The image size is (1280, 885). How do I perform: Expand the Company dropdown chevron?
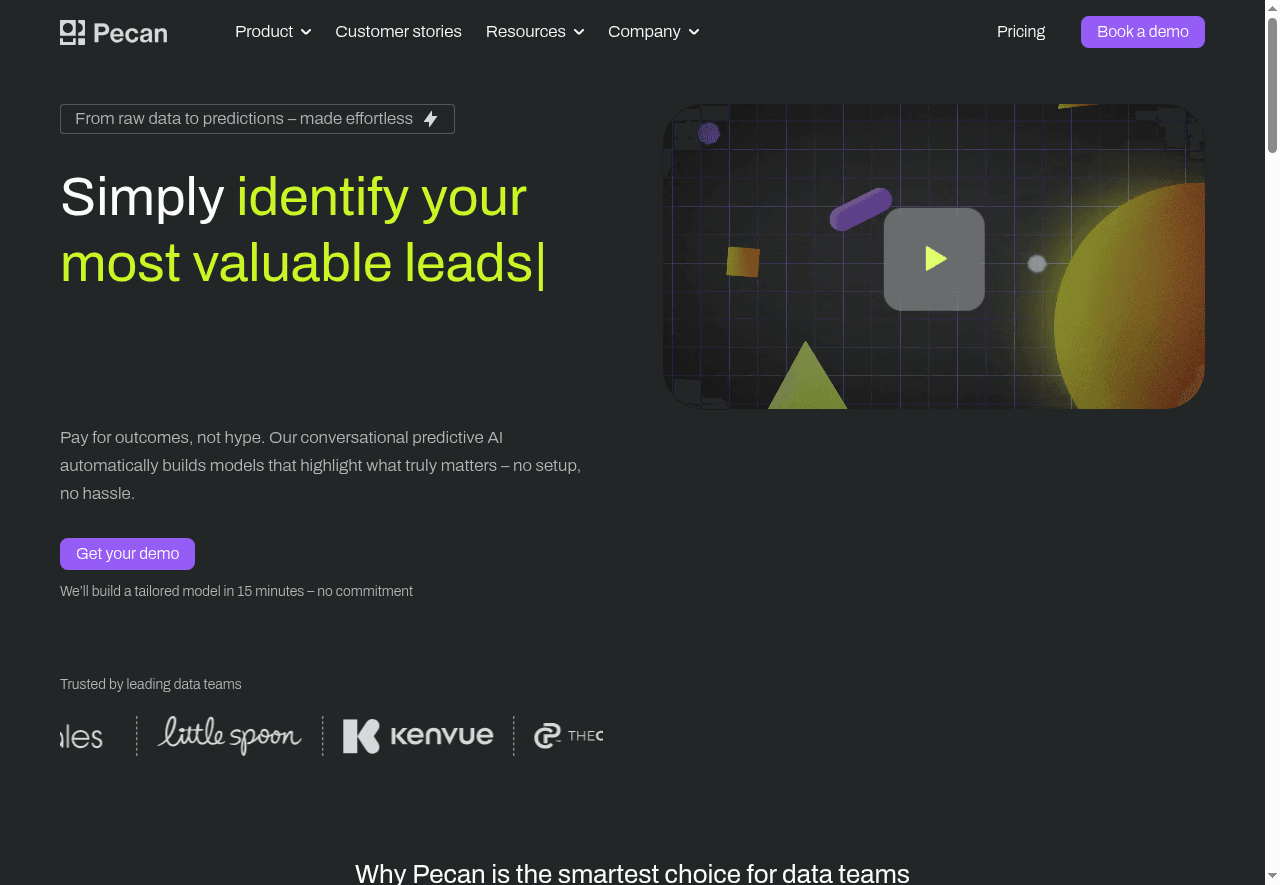point(694,32)
